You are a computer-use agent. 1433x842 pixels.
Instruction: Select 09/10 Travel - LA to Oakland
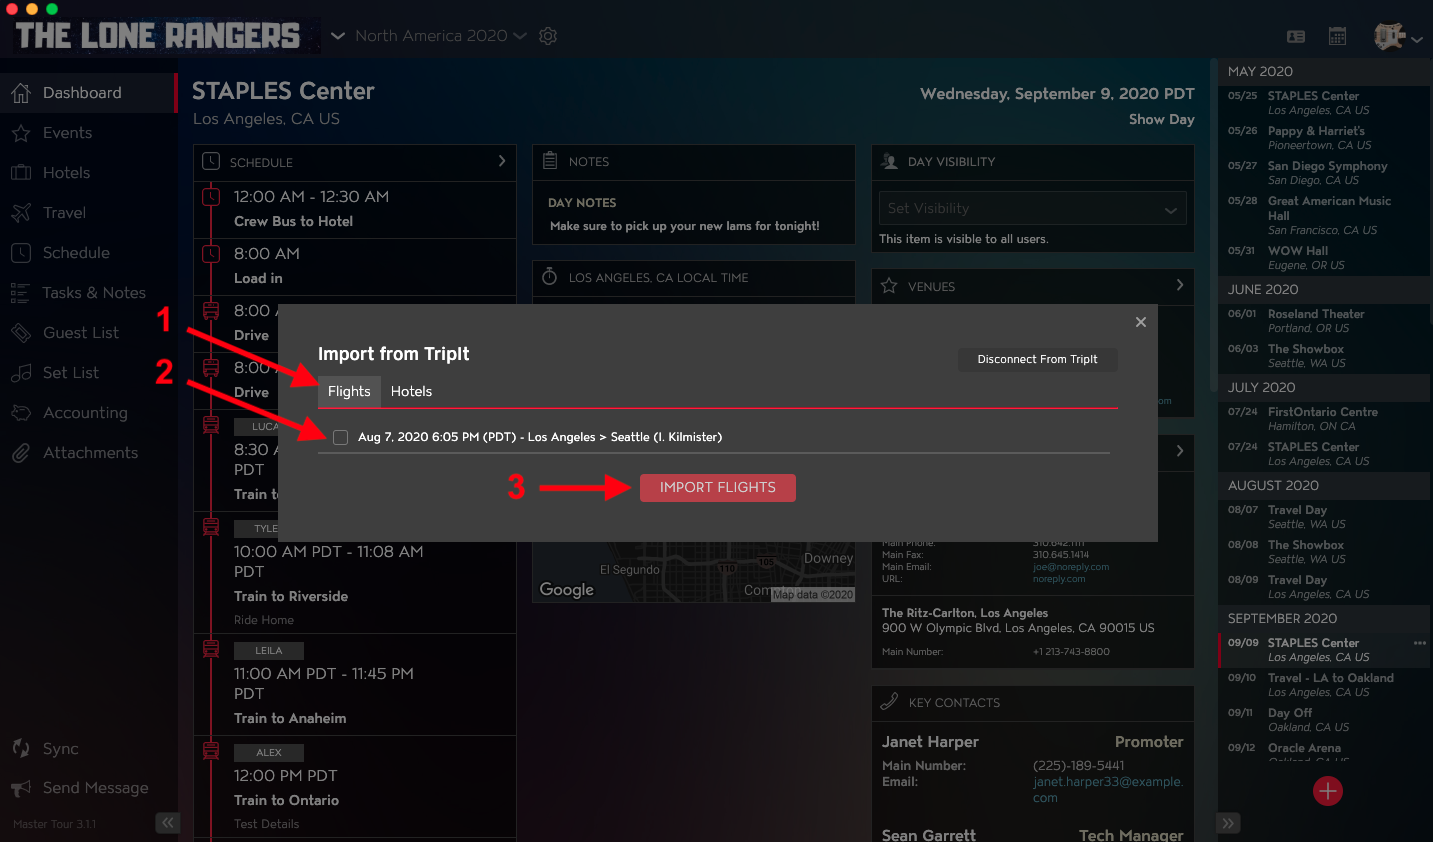tap(1323, 685)
